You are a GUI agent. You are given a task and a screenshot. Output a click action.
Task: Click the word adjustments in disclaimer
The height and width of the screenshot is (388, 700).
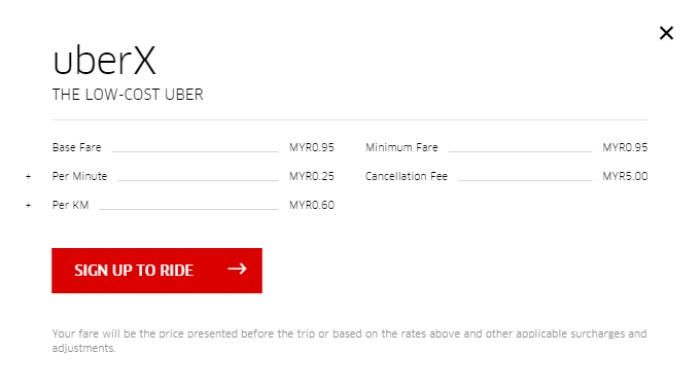(83, 348)
